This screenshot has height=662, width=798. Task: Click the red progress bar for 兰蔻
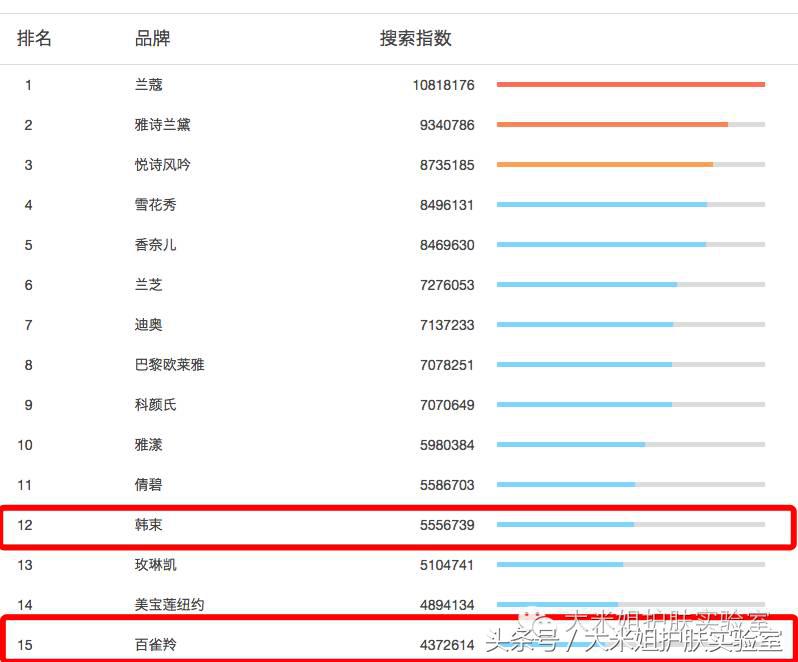click(x=631, y=84)
